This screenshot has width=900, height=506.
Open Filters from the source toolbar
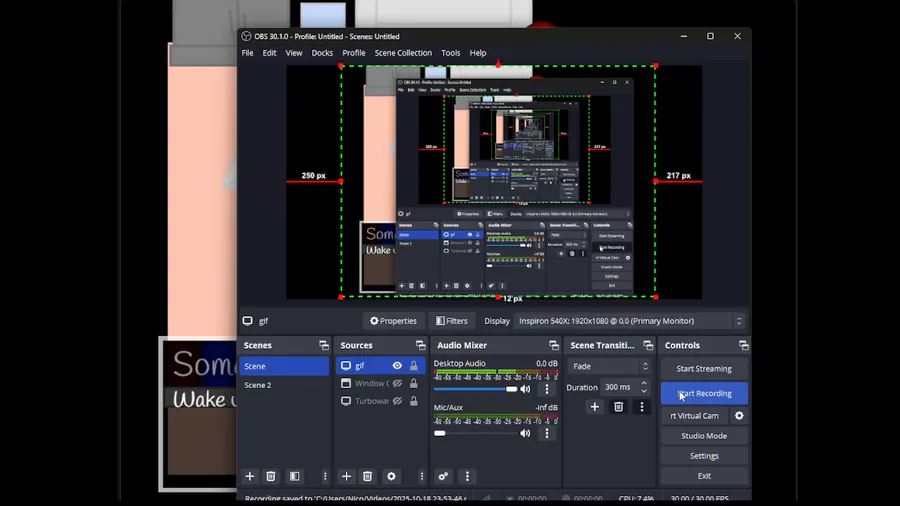coord(452,321)
